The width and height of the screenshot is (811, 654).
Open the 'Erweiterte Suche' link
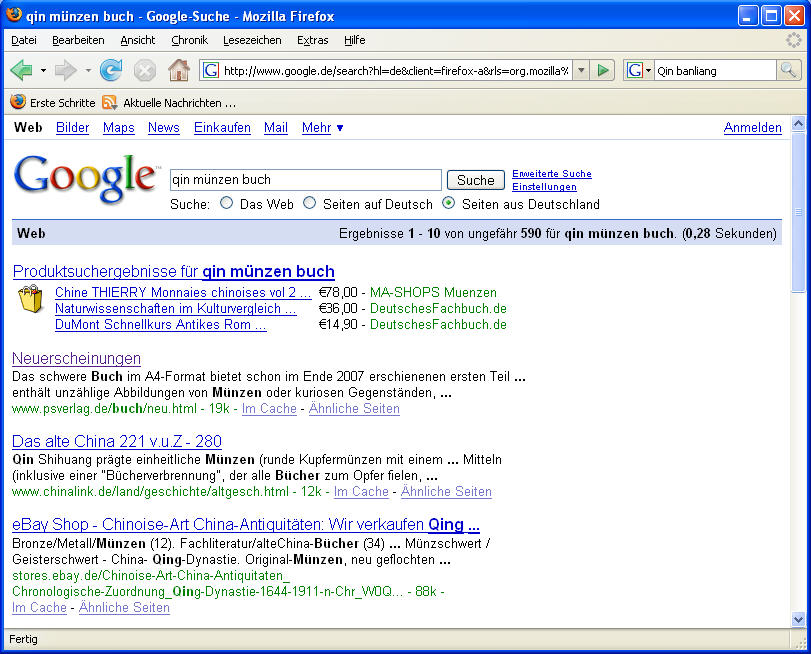[551, 174]
